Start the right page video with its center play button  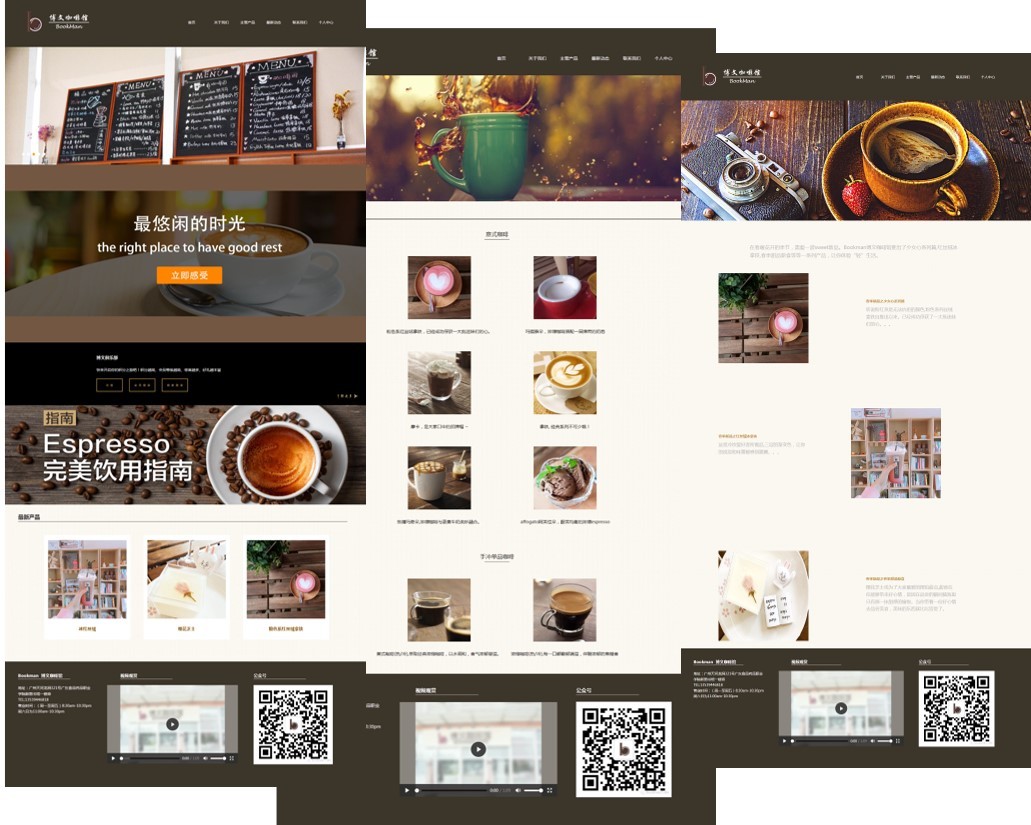(840, 708)
